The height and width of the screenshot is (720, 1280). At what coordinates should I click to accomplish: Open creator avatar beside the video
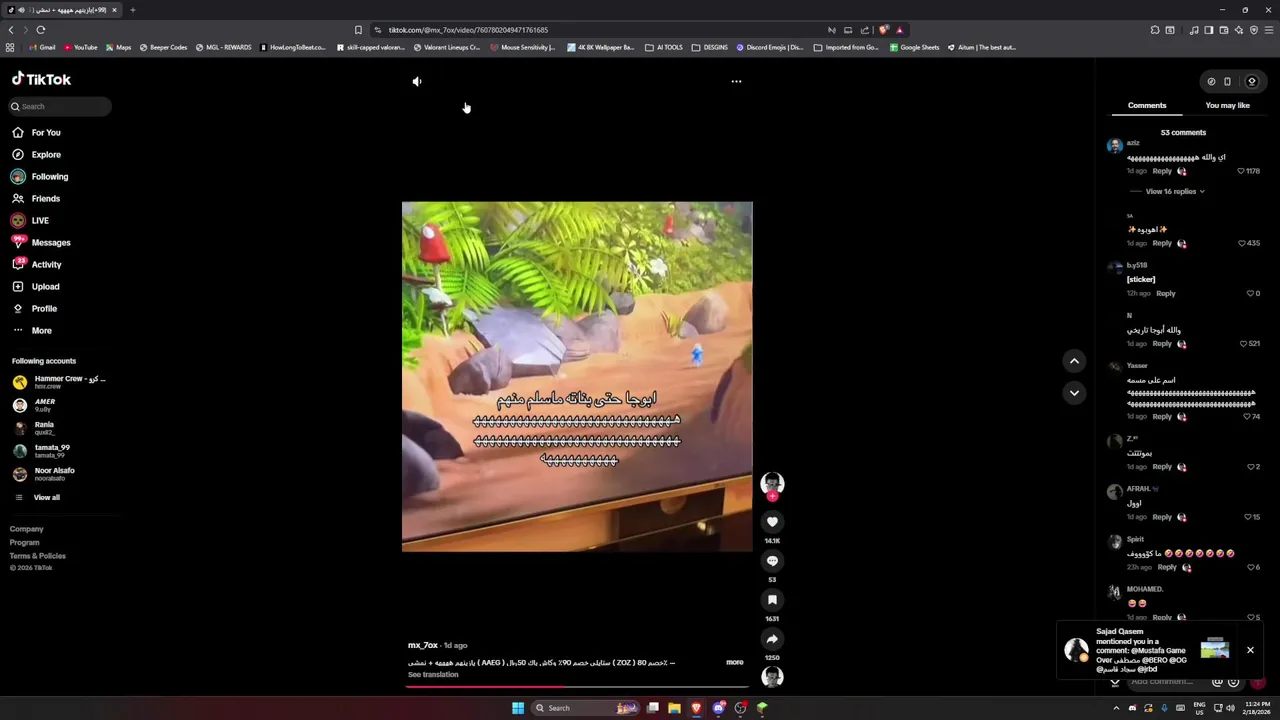pos(772,484)
